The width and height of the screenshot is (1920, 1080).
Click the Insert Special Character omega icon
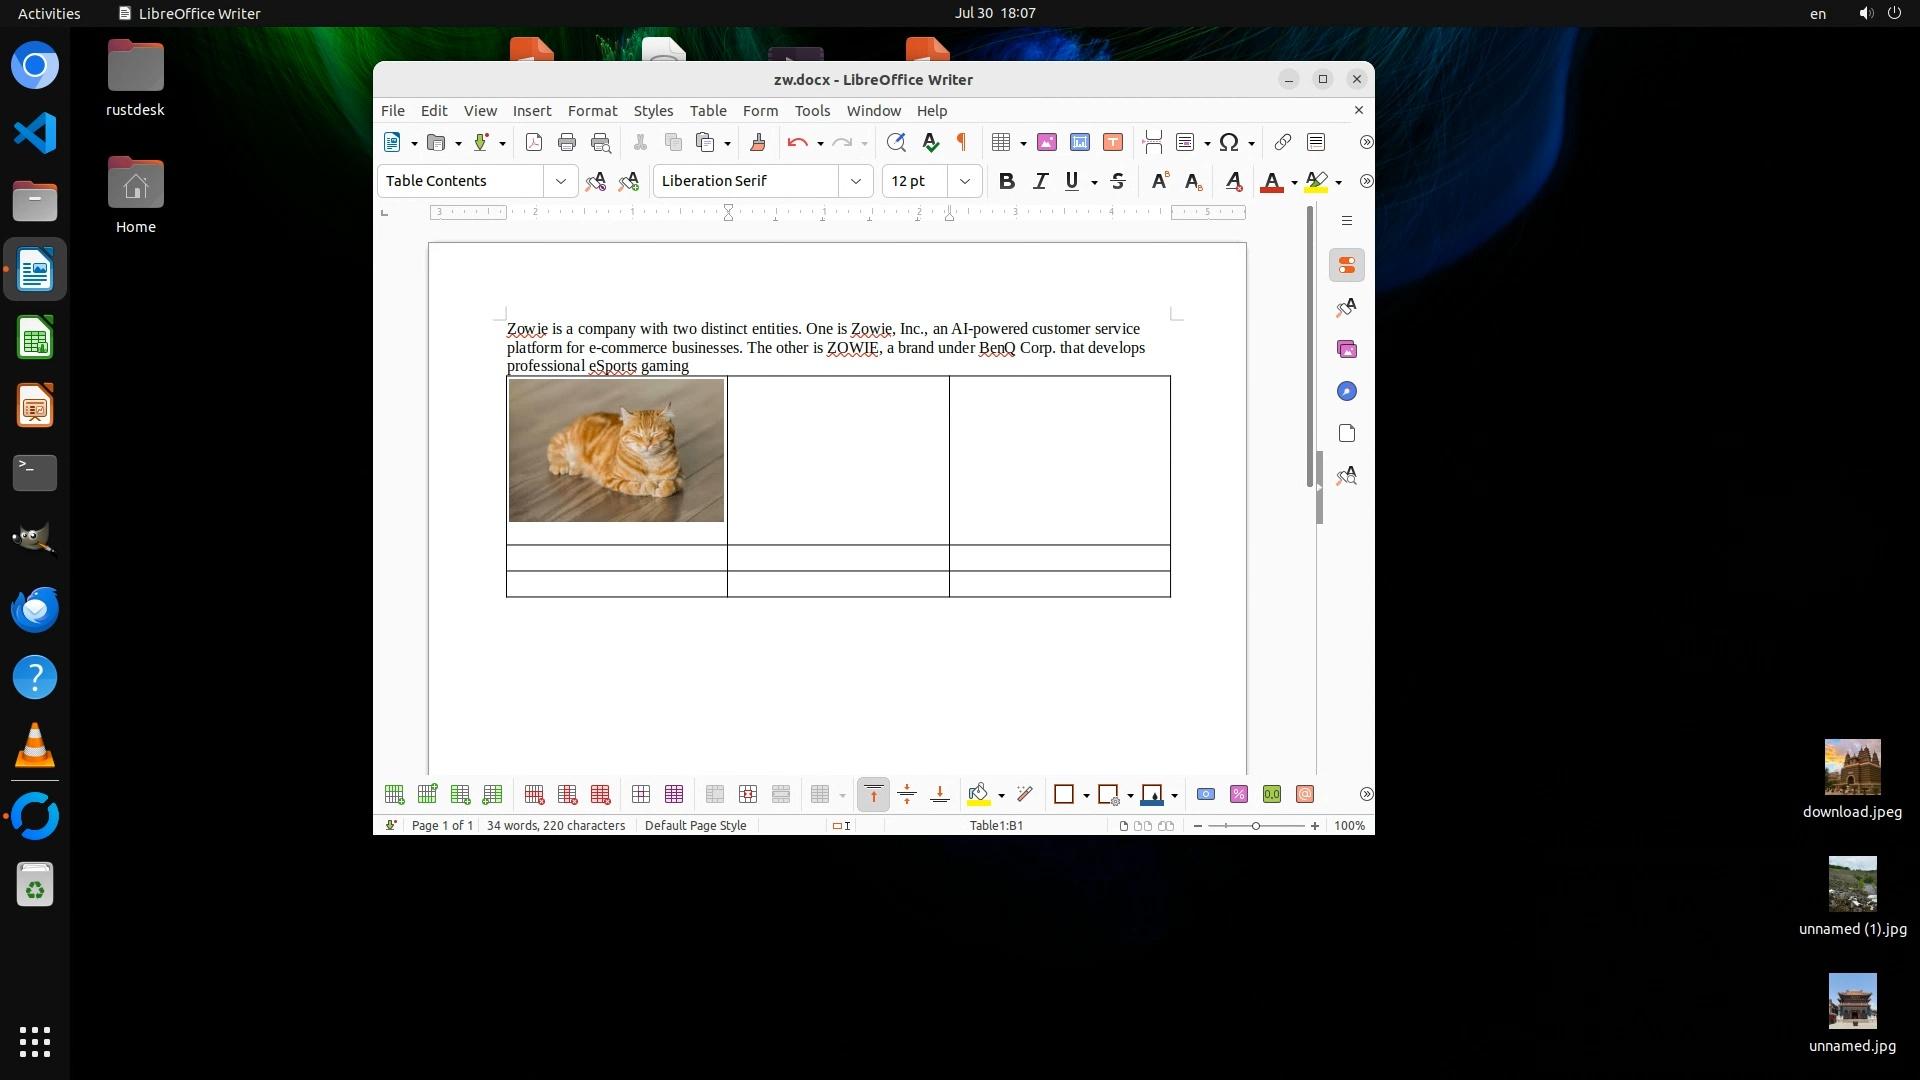click(1229, 142)
